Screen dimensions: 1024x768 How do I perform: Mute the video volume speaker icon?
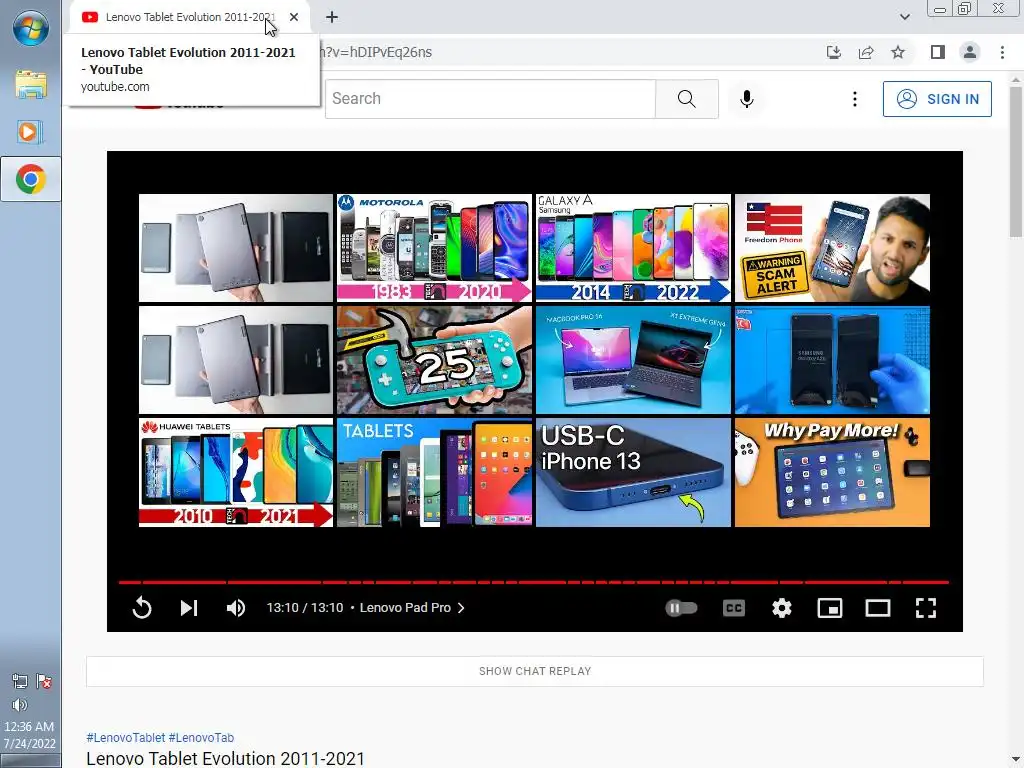click(x=236, y=608)
